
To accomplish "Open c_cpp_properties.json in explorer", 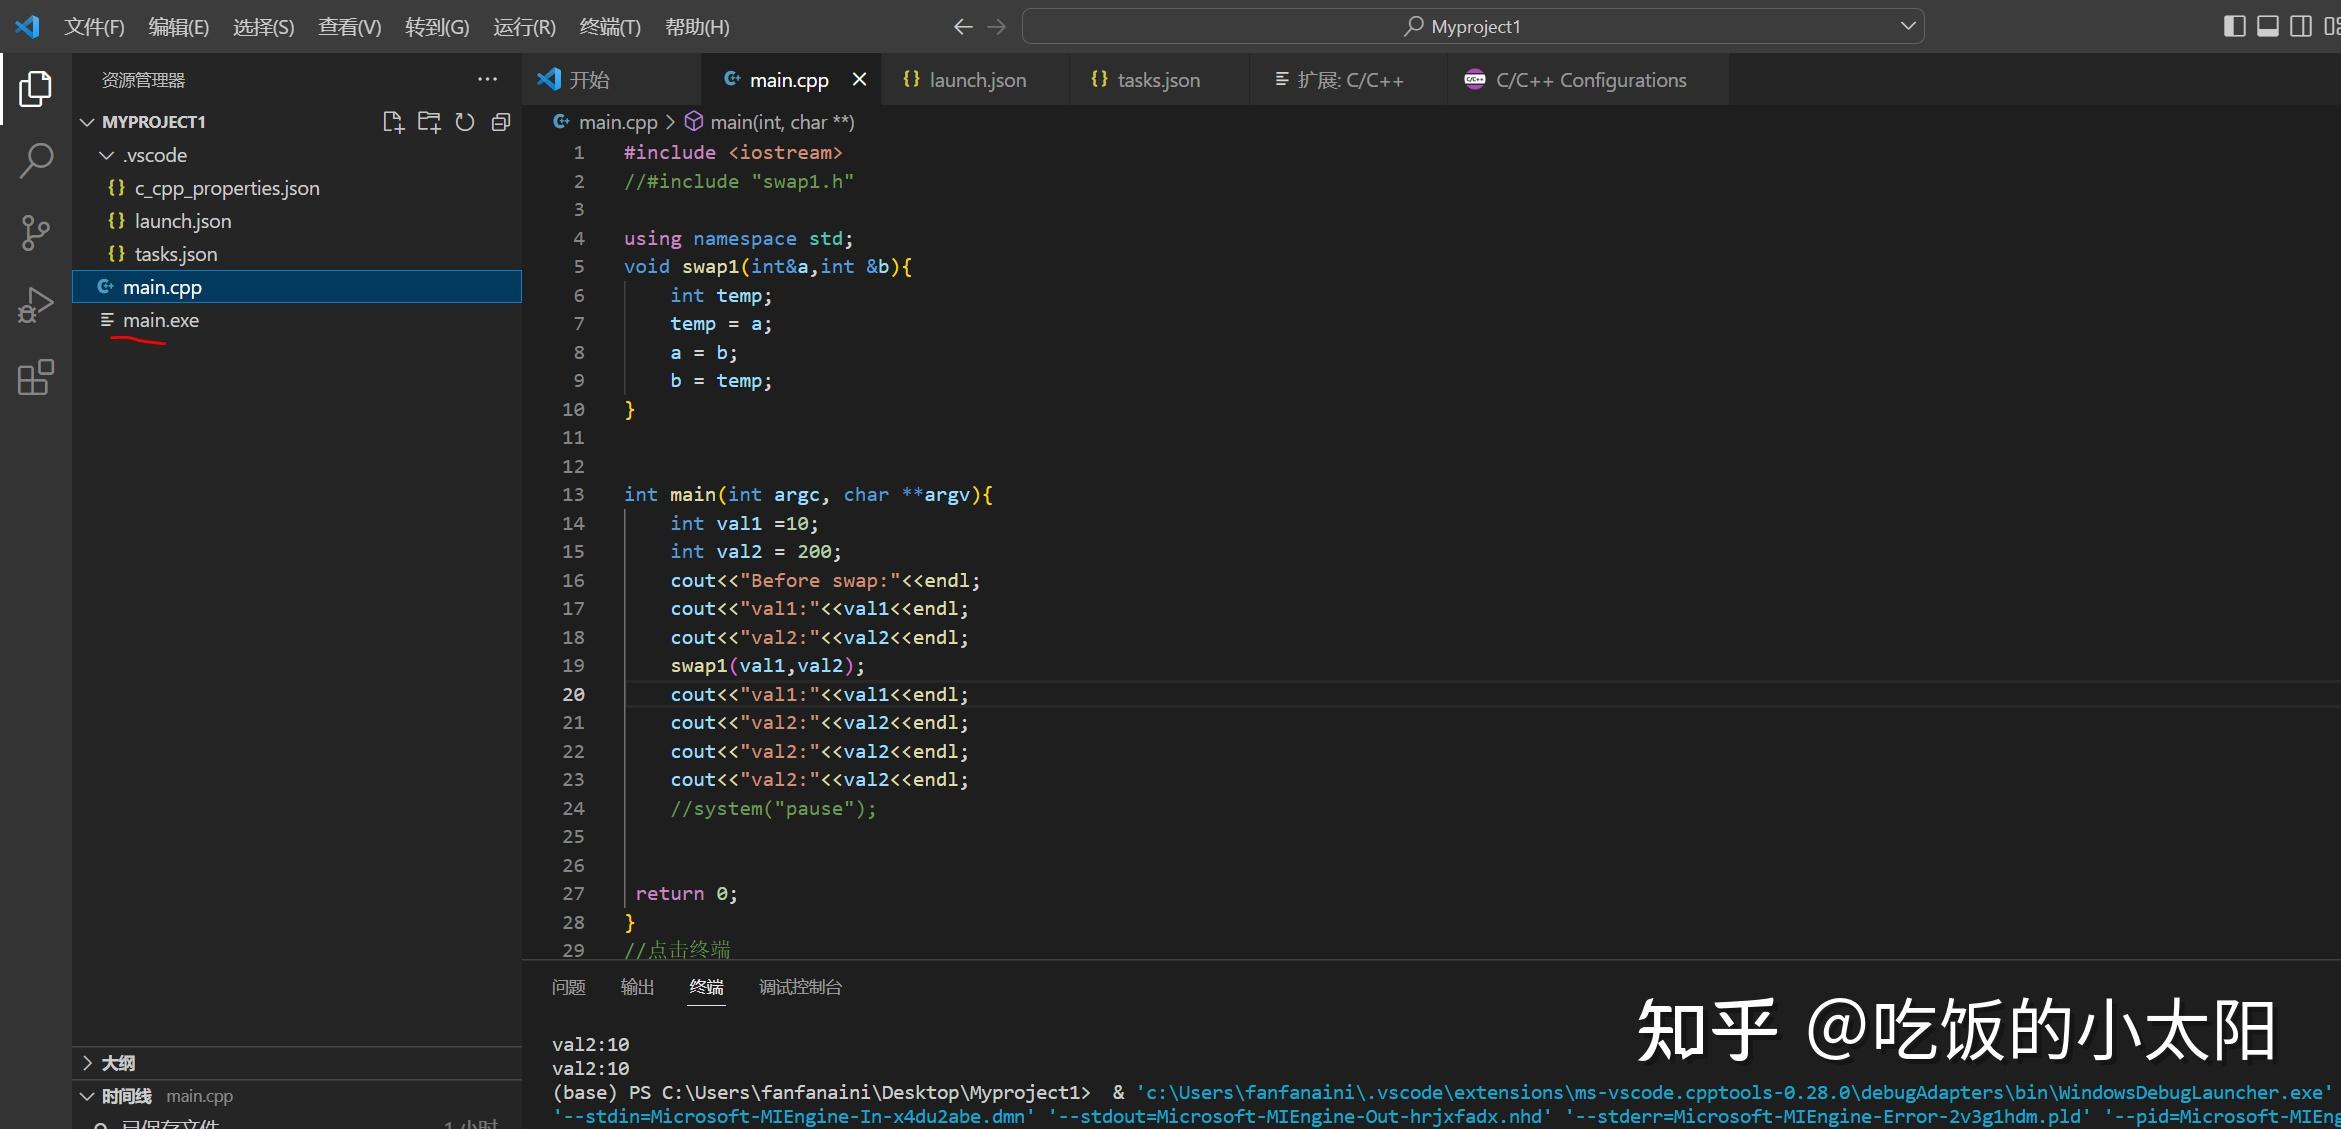I will (x=297, y=188).
